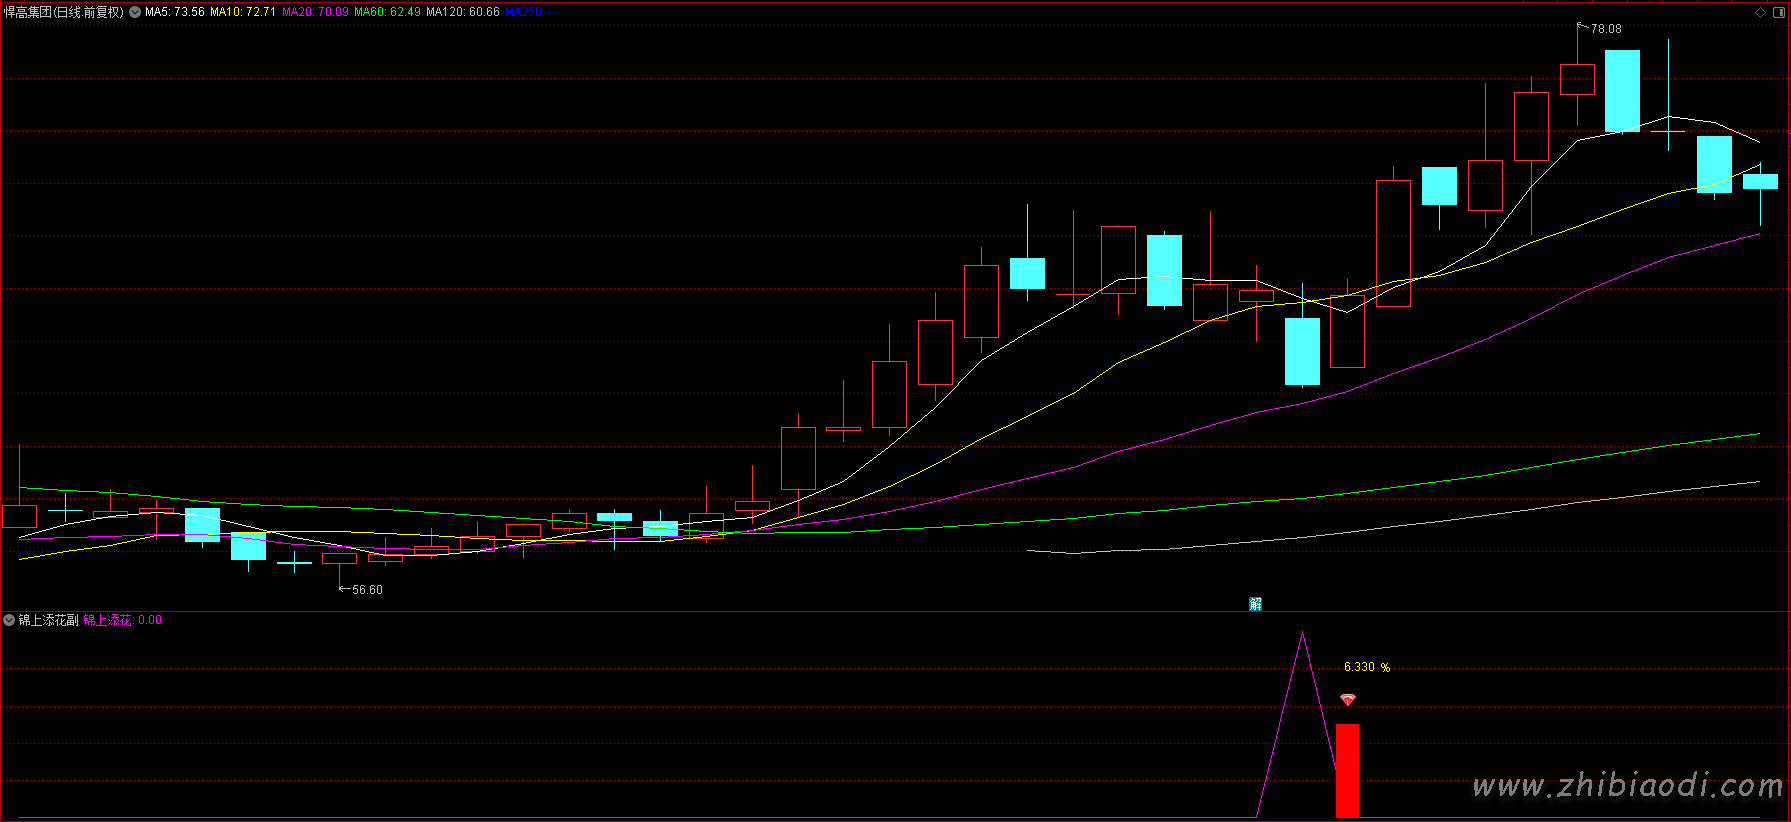Click the magenta MA20: 70.09 label
Image resolution: width=1791 pixels, height=822 pixels.
click(x=315, y=12)
